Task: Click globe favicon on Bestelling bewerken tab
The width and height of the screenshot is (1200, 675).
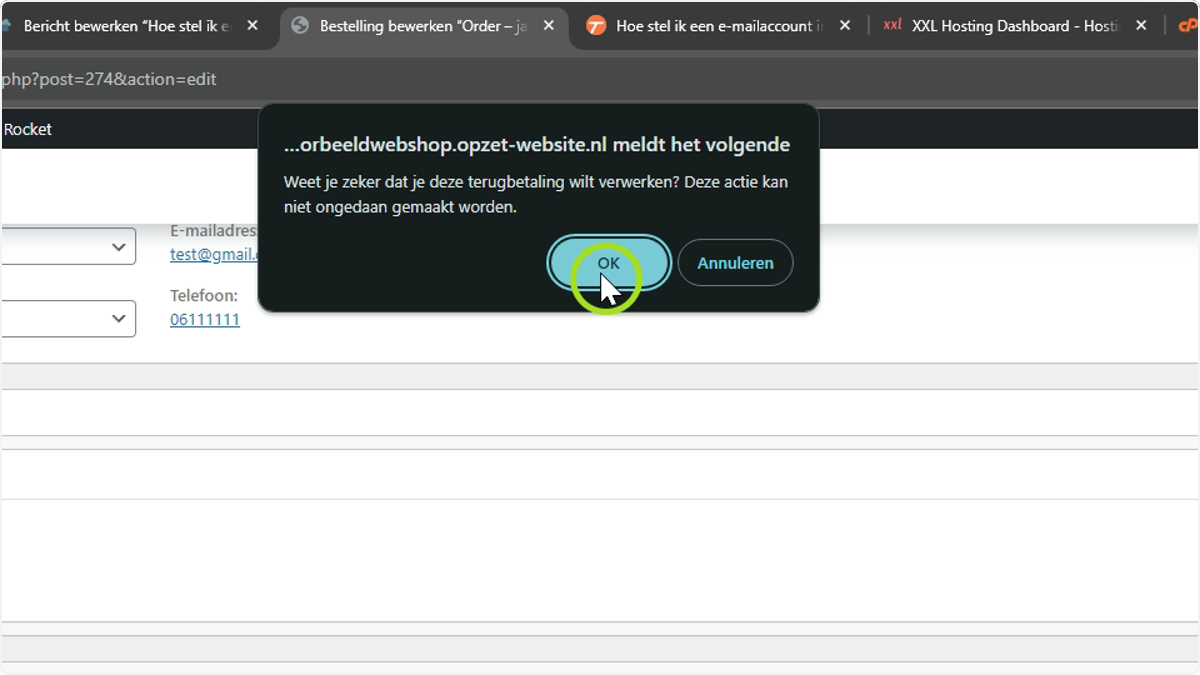Action: pos(300,26)
